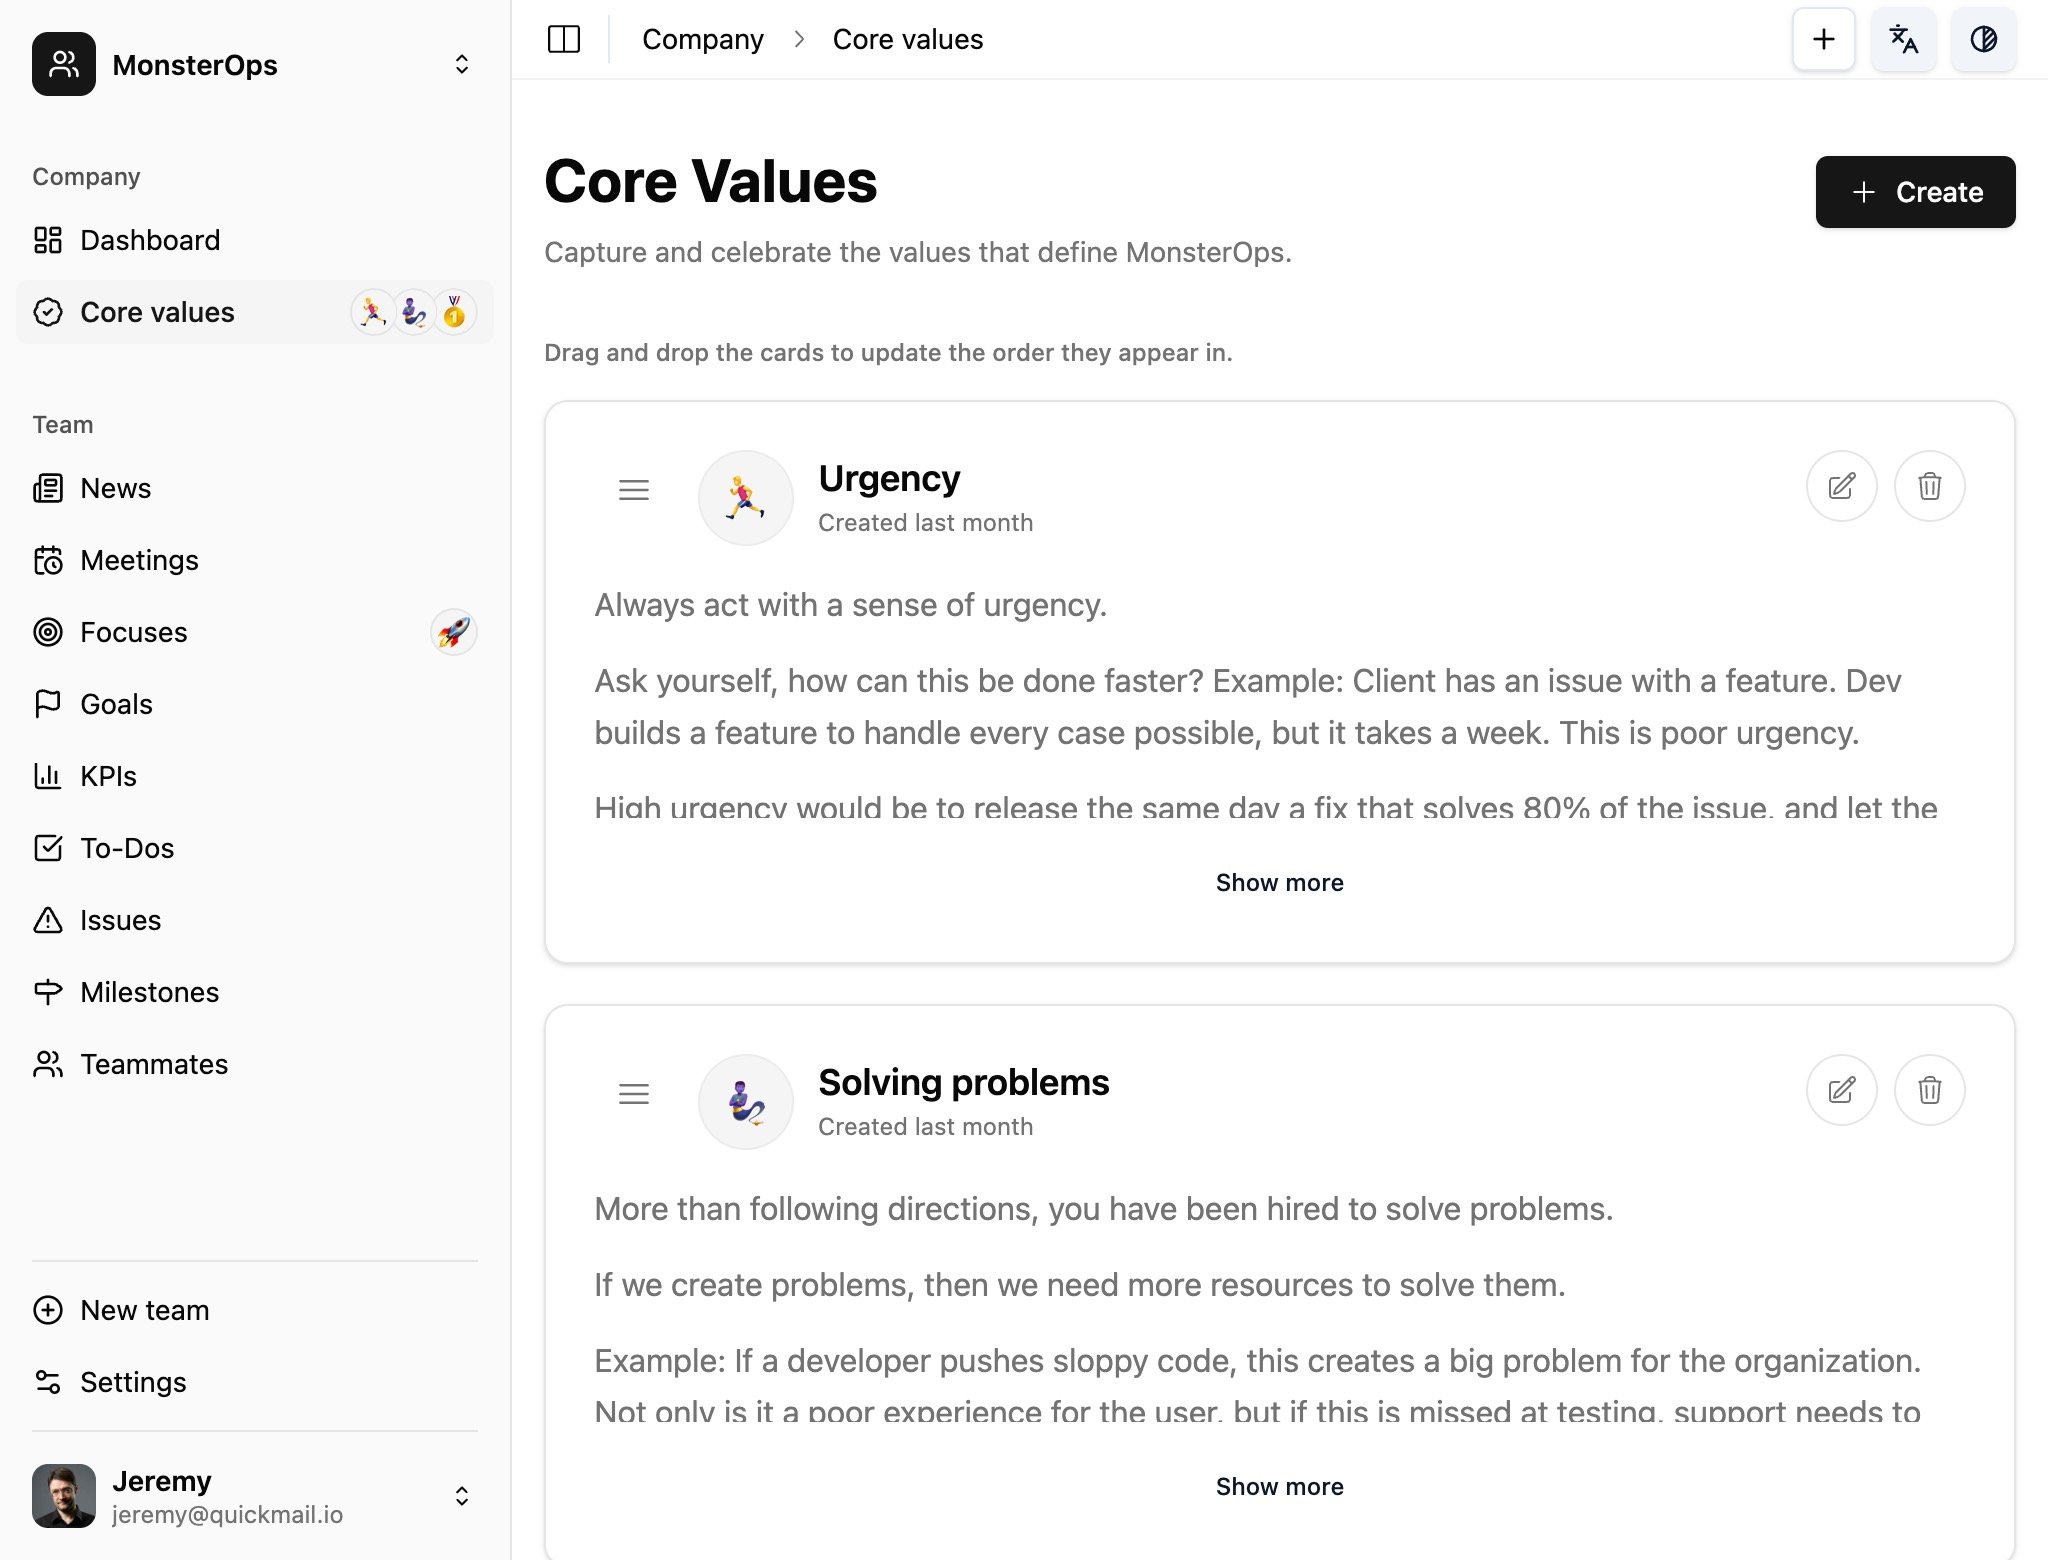The height and width of the screenshot is (1560, 2048).
Task: Toggle the dark/light theme icon
Action: pos(1983,39)
